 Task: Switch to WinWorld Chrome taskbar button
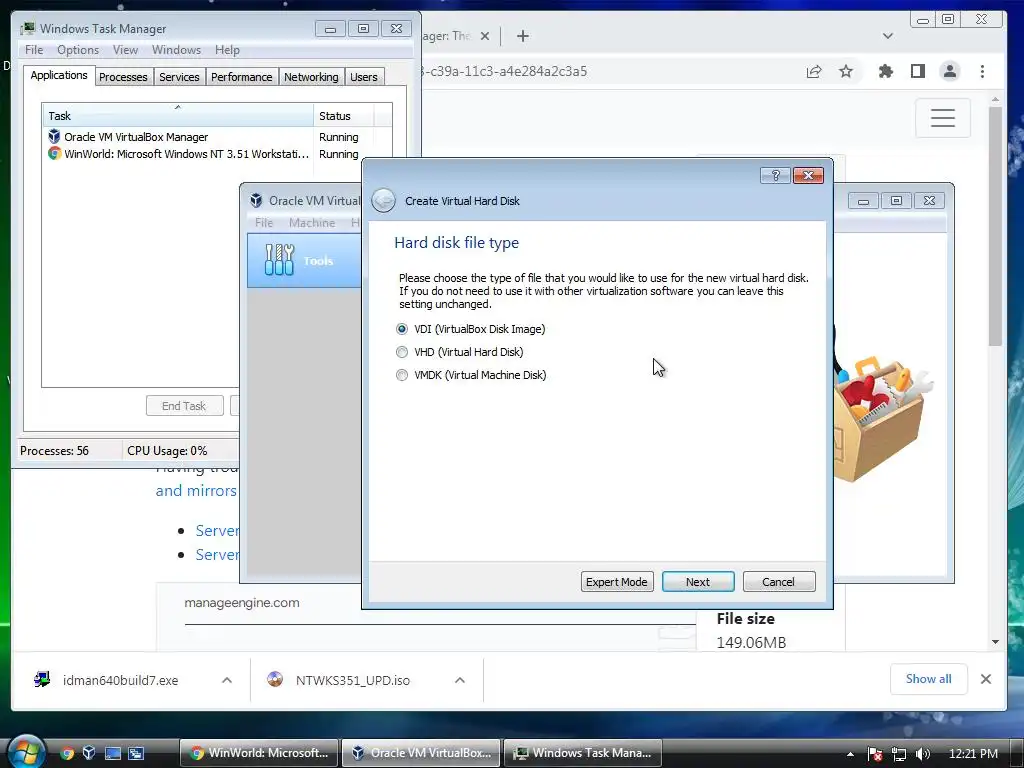(259, 753)
